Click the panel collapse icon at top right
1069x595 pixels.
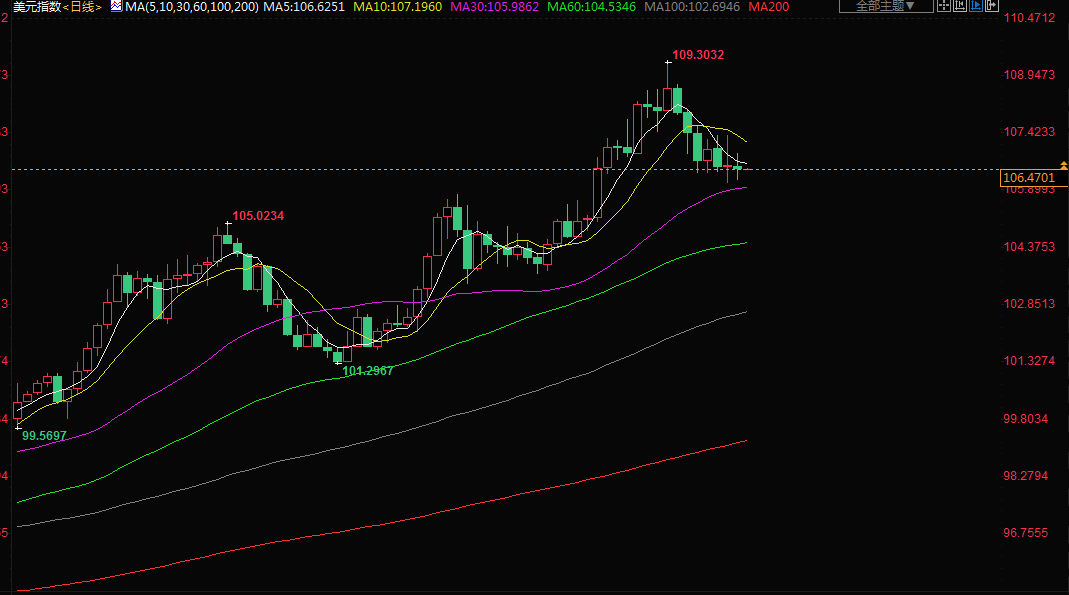991,6
